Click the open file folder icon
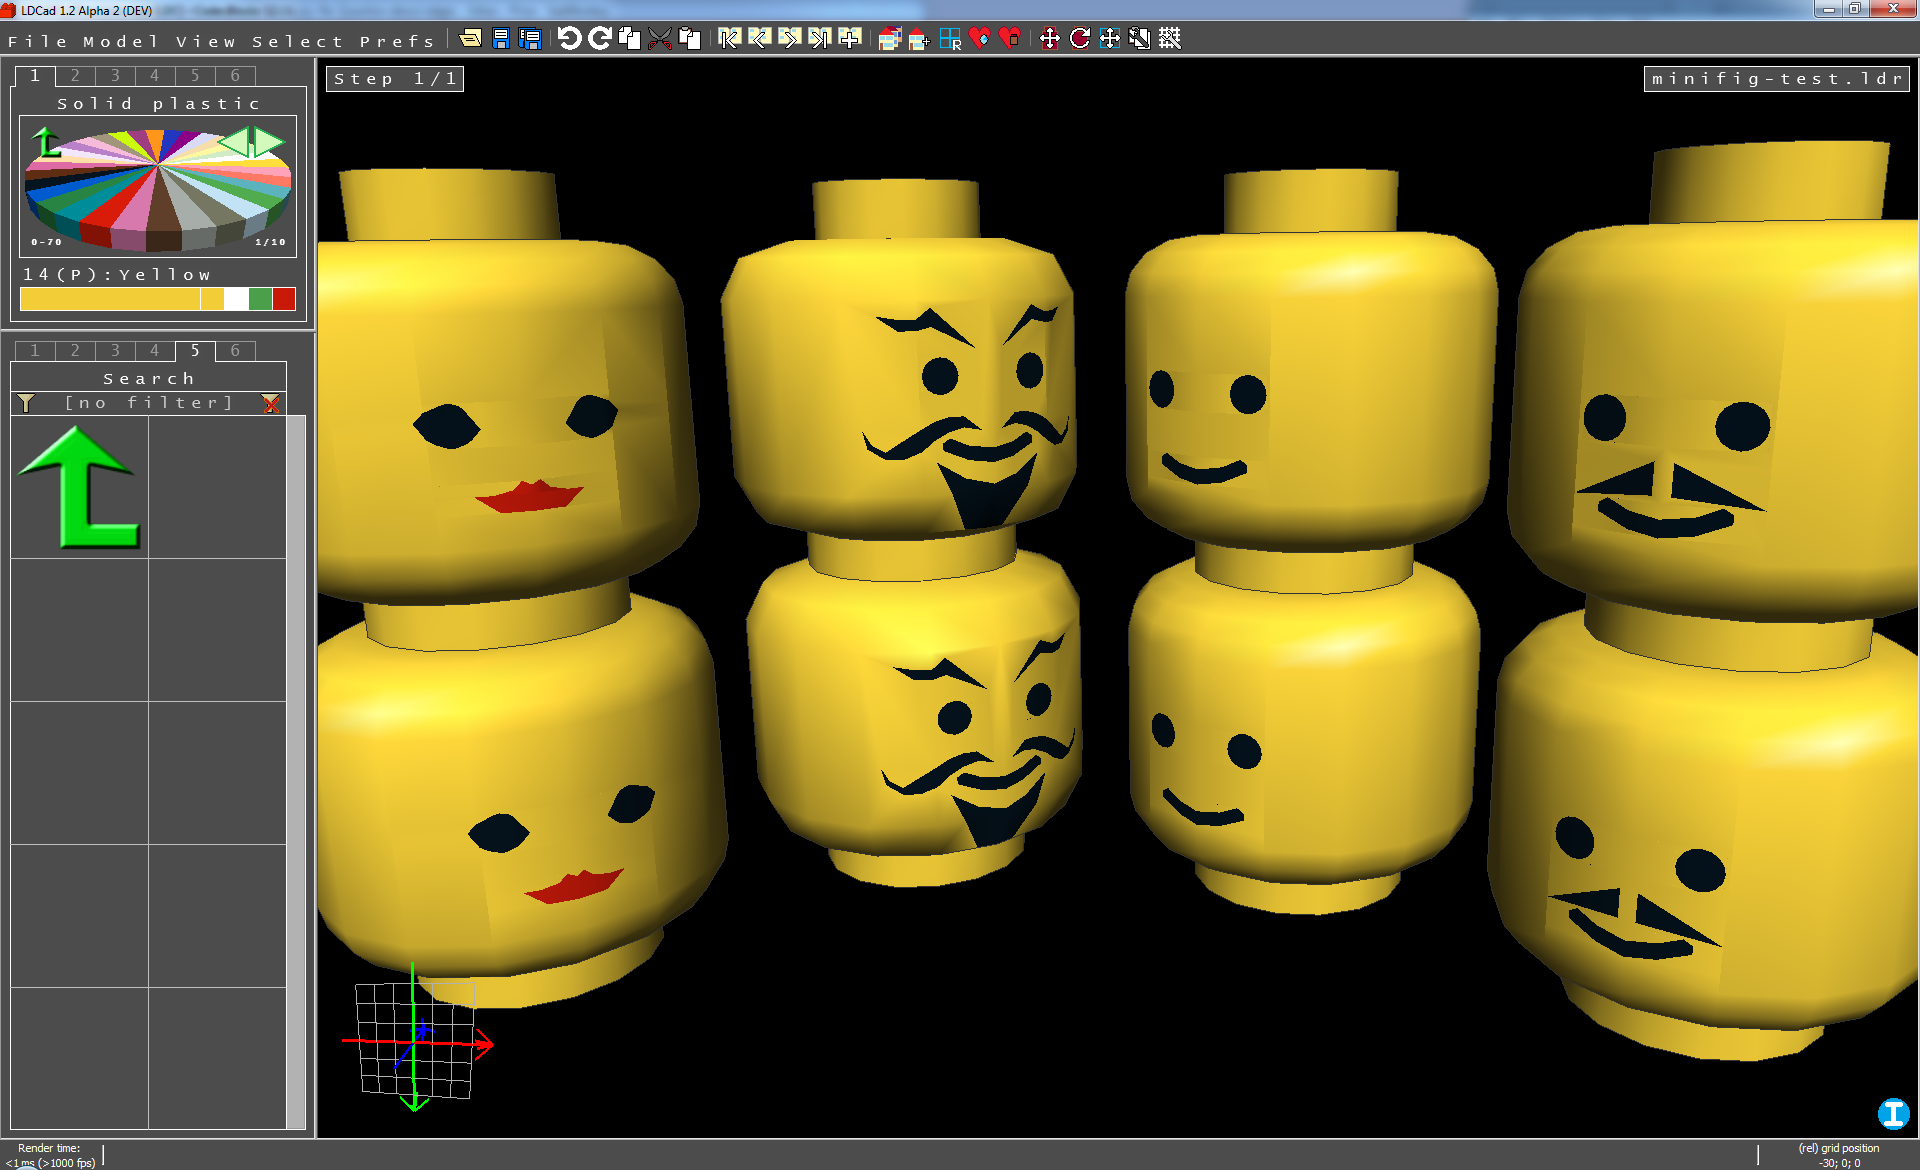 click(470, 38)
